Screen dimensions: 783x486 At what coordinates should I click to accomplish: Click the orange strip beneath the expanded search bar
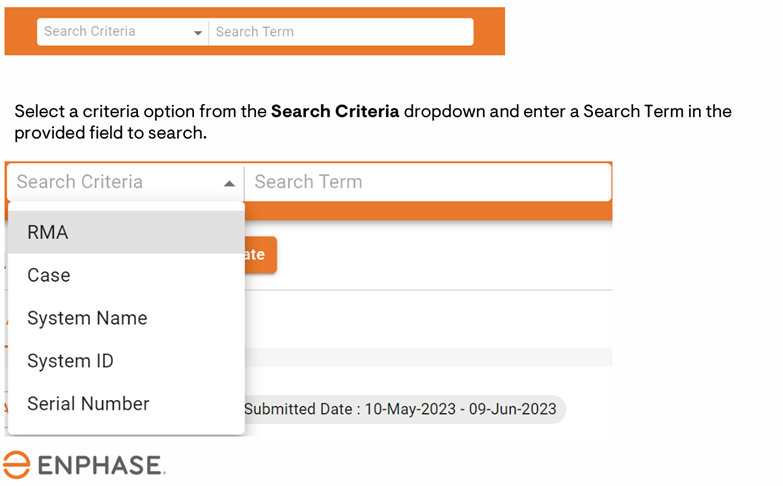coord(430,210)
